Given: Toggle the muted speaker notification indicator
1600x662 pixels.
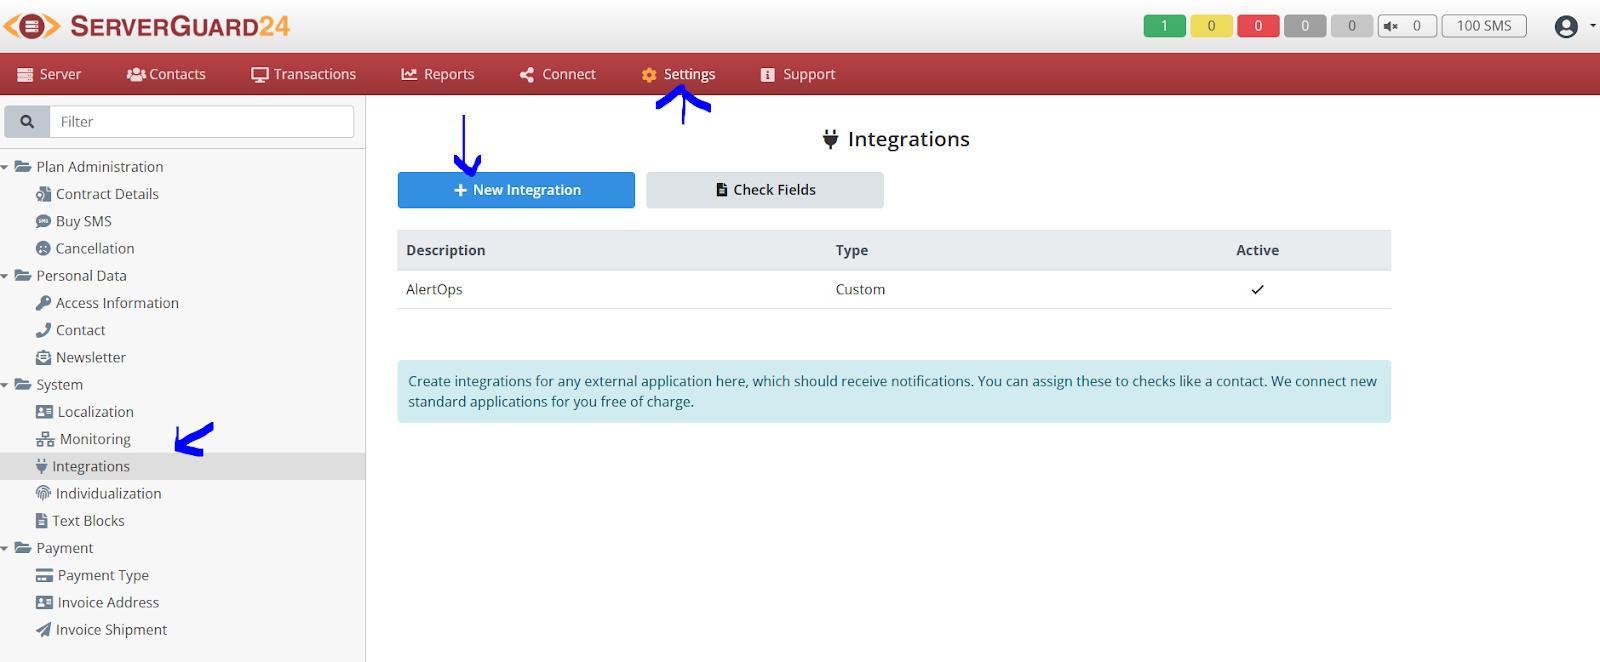Looking at the screenshot, I should tap(1406, 26).
